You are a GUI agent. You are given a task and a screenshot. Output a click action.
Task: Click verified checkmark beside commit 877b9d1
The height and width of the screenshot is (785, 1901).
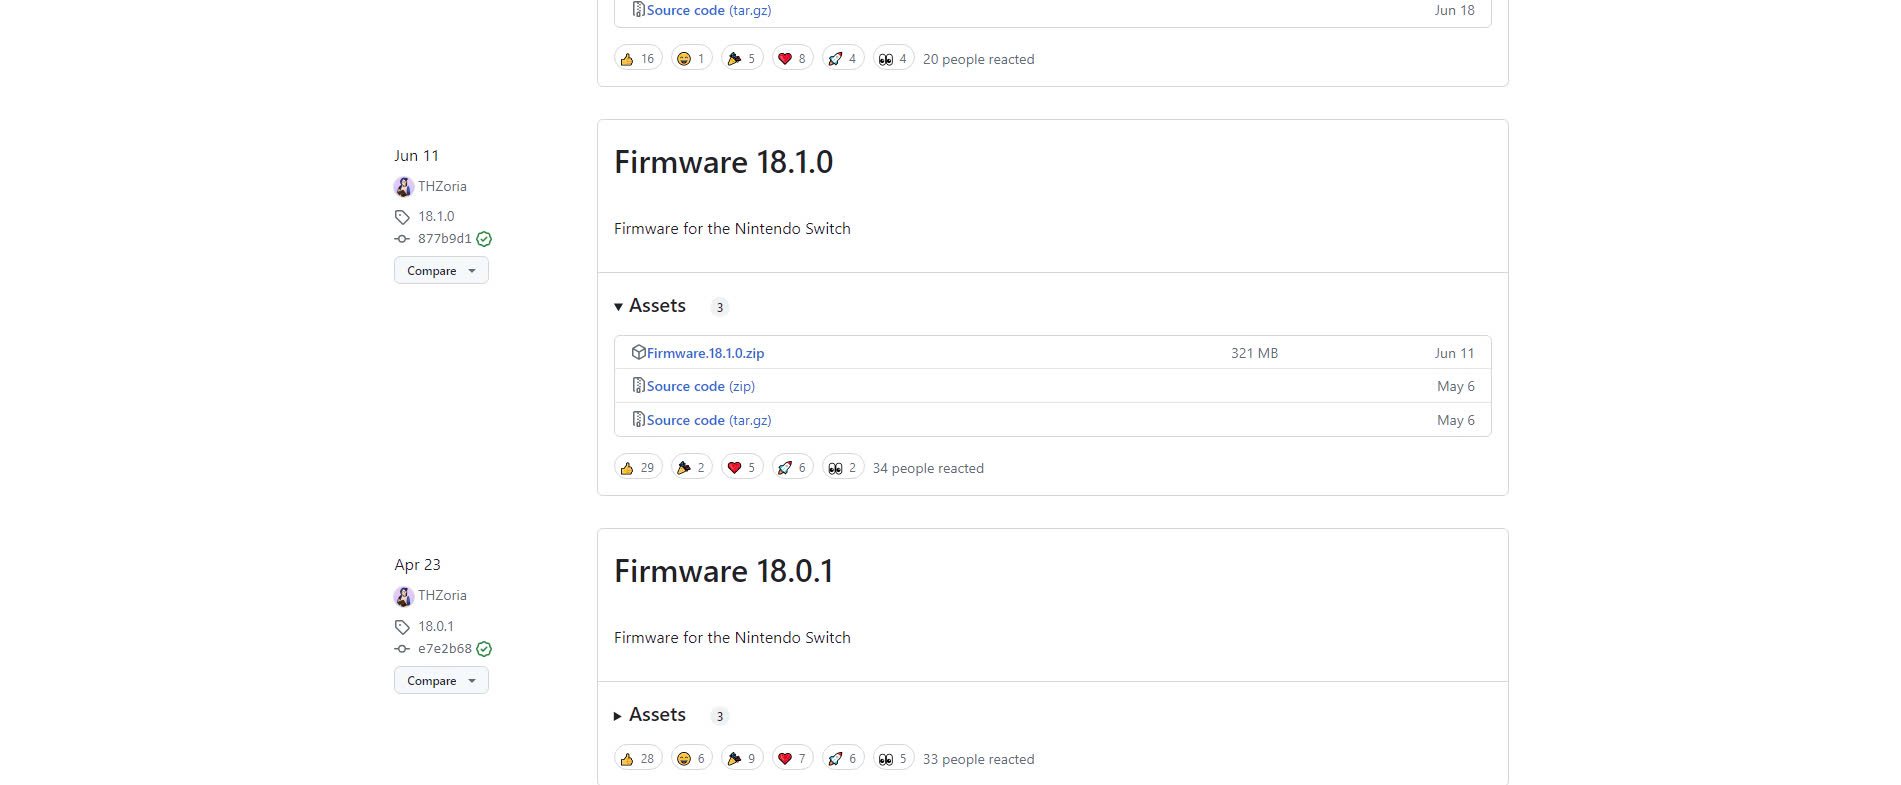(x=484, y=239)
